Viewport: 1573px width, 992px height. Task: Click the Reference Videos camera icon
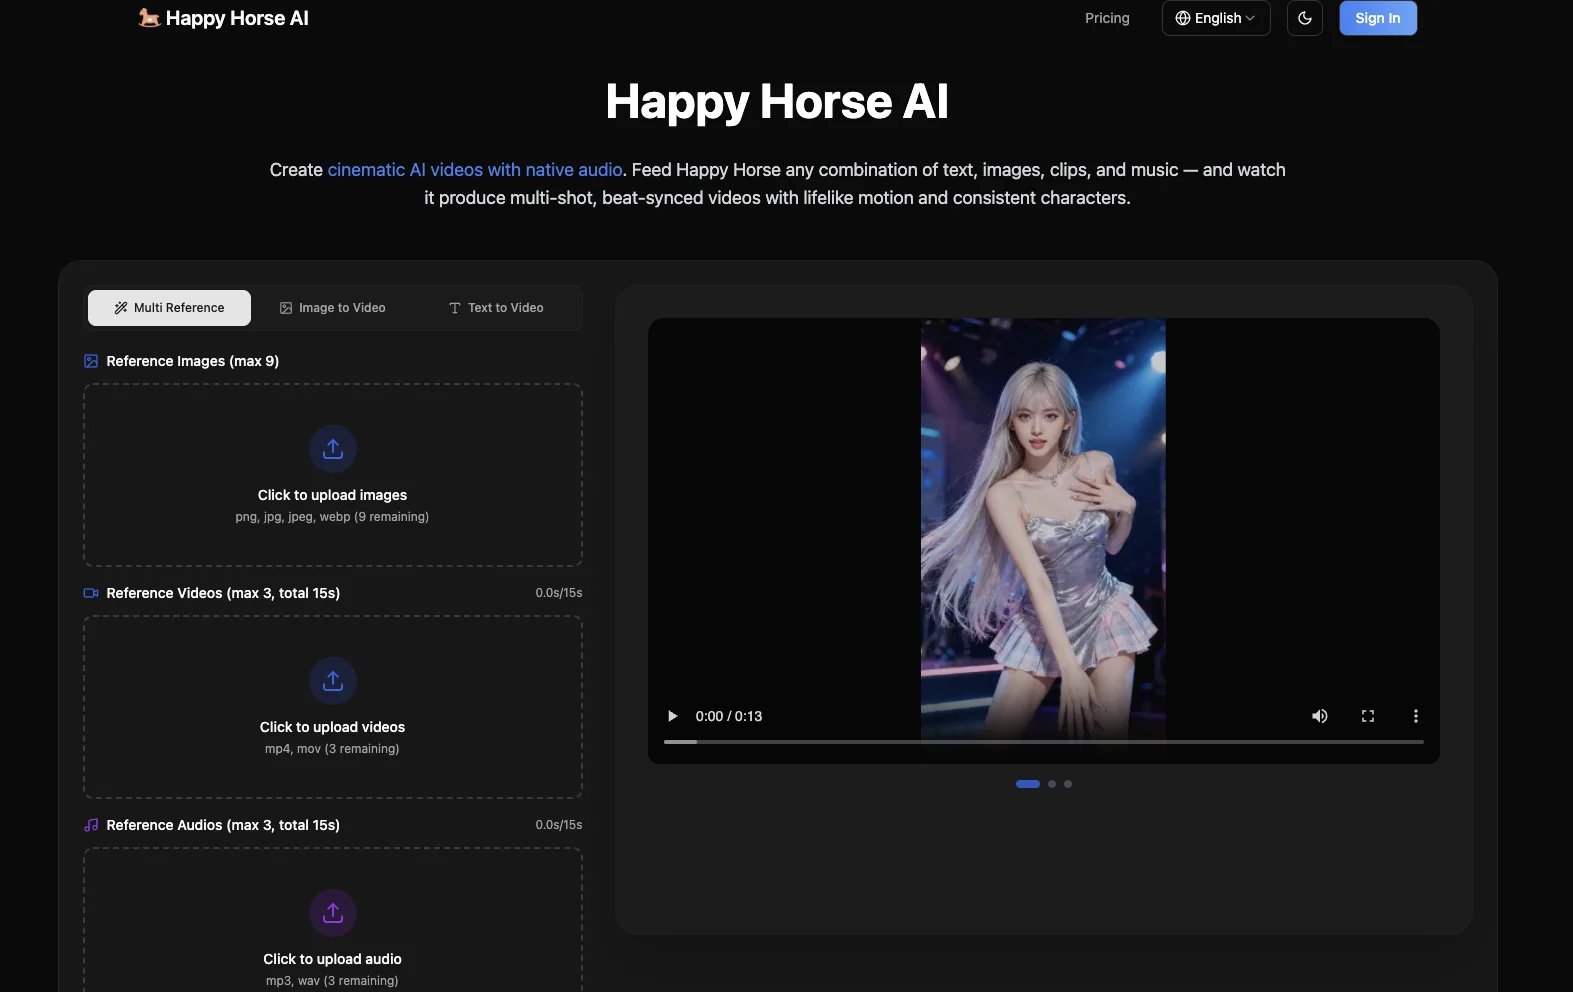point(91,593)
